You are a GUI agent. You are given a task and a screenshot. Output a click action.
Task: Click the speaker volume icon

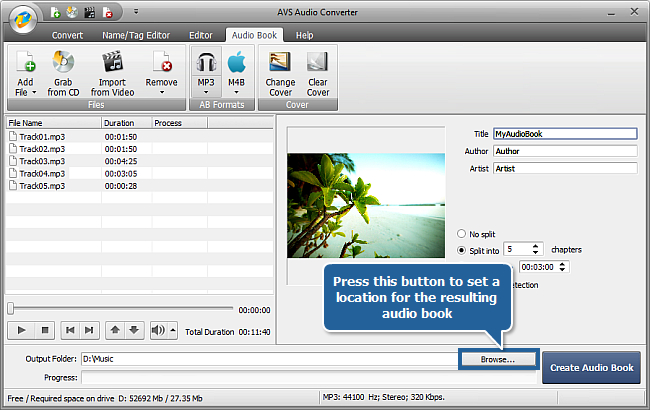(x=158, y=330)
